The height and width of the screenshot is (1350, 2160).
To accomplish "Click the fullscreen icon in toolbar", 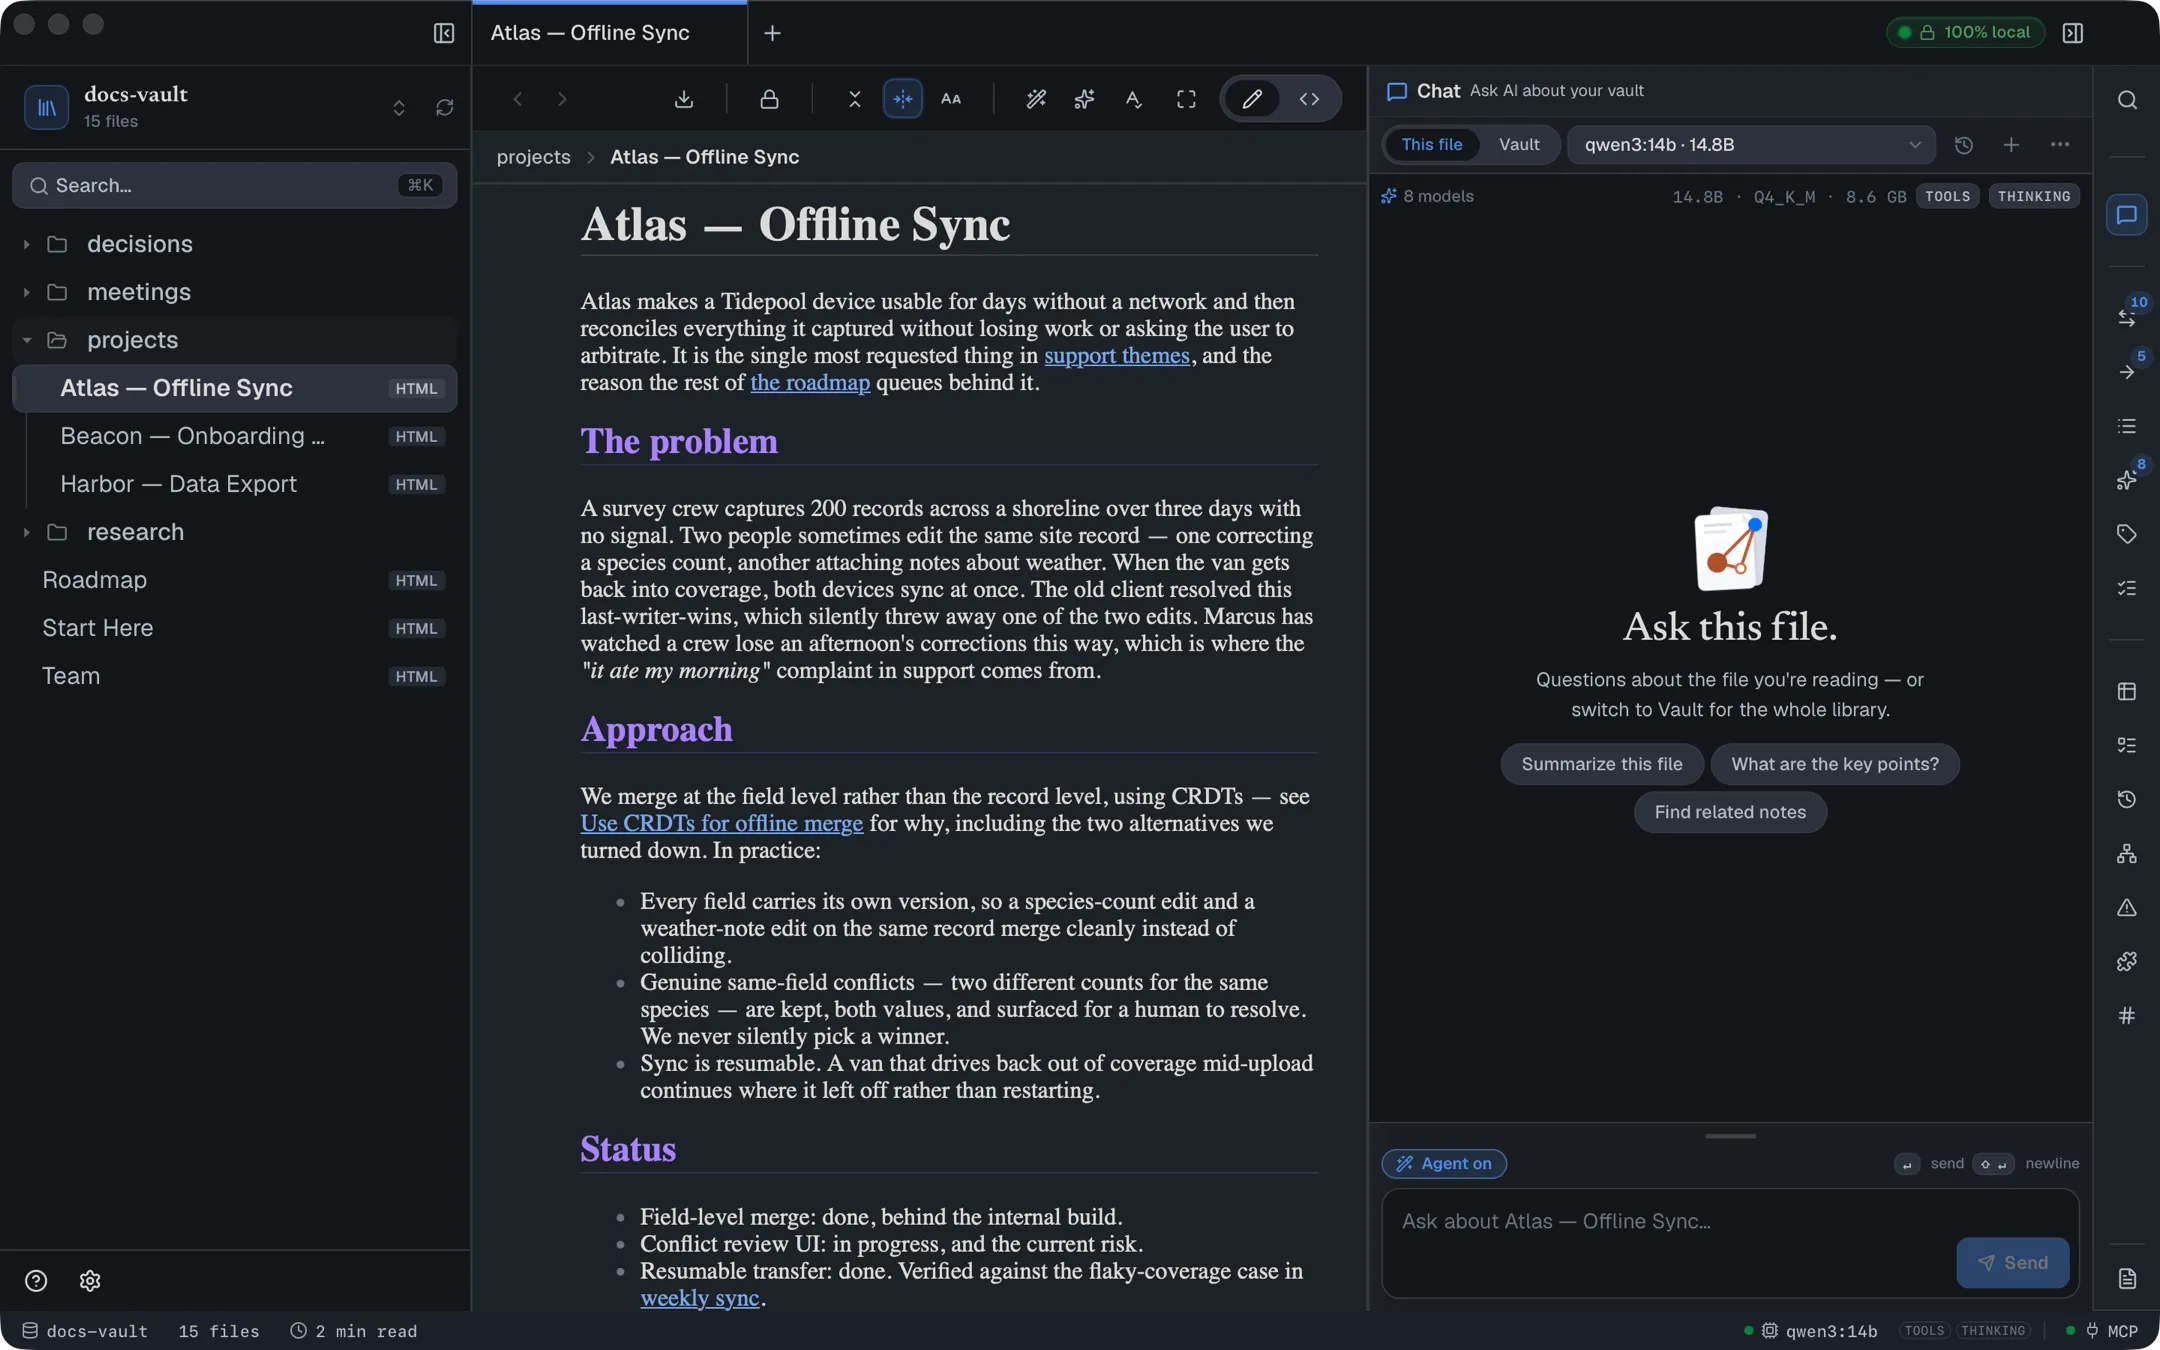I will (1186, 99).
